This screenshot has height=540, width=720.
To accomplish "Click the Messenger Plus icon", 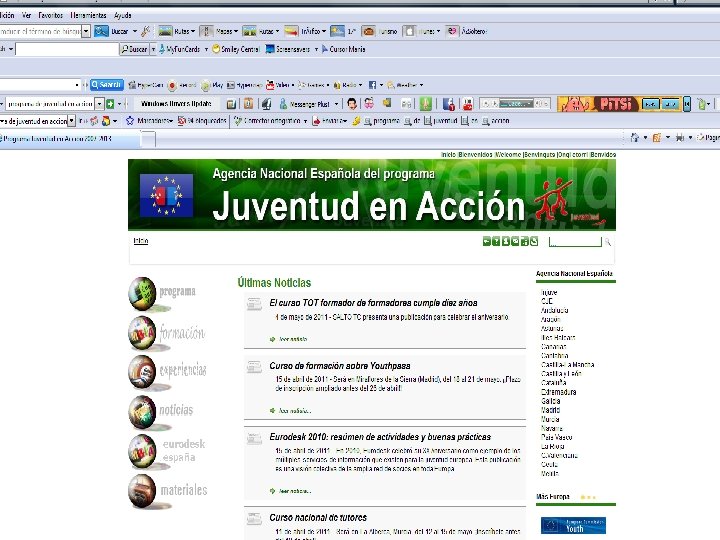I will [x=283, y=104].
